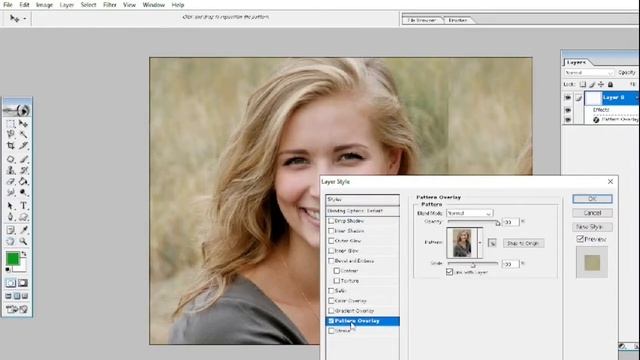Viewport: 640px width, 360px height.
Task: Open the Filter menu
Action: [109, 5]
